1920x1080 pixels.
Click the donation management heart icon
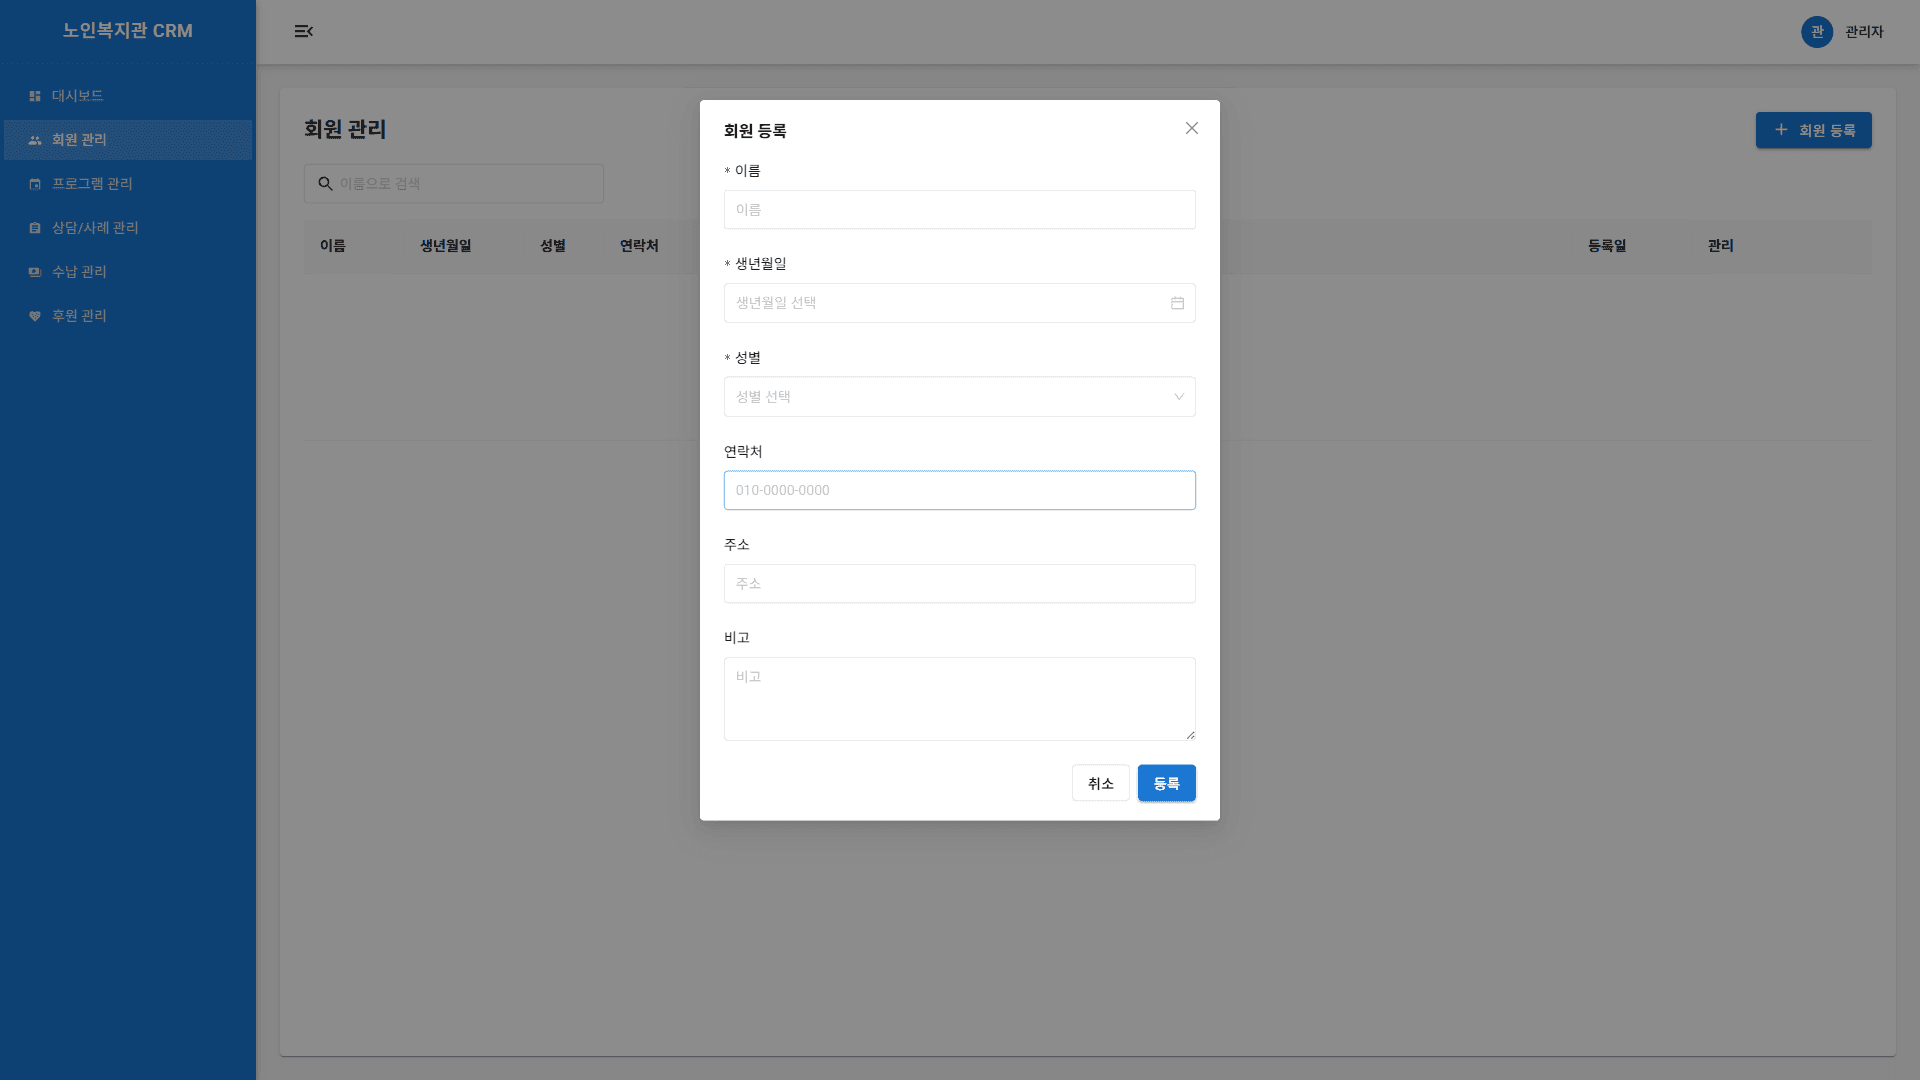pos(35,316)
